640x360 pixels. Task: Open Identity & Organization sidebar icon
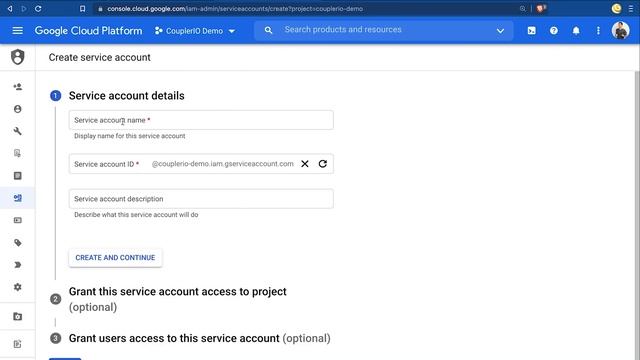click(x=18, y=109)
